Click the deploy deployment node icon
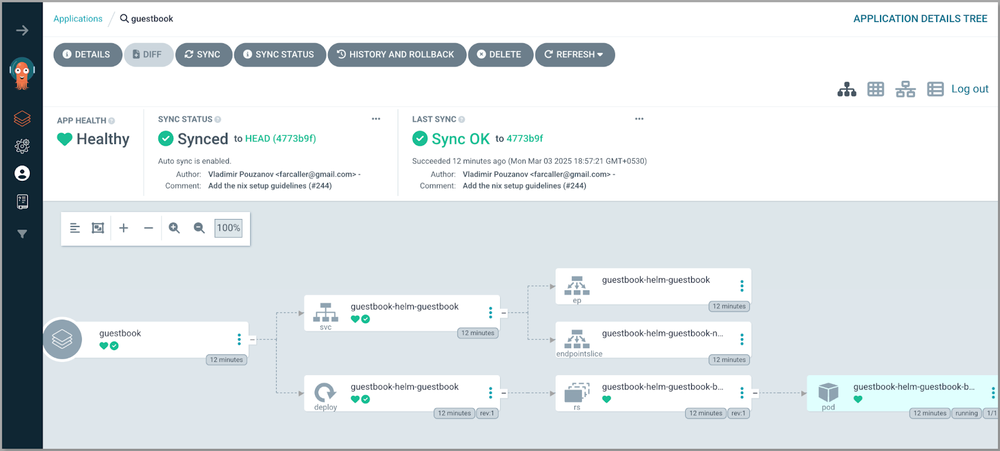 pyautogui.click(x=325, y=392)
